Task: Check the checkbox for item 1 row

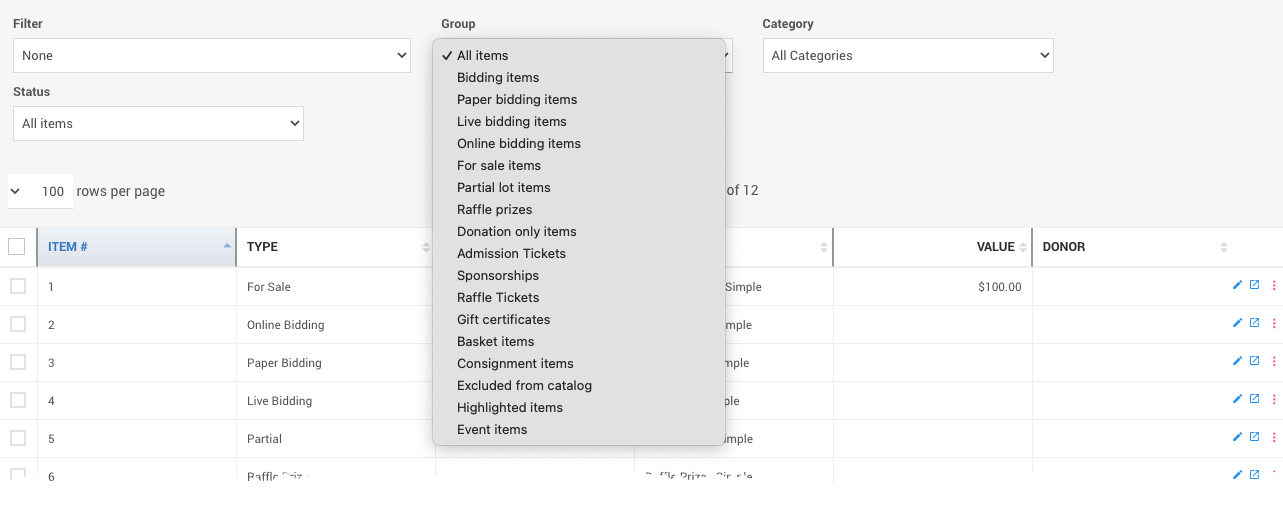Action: click(18, 286)
